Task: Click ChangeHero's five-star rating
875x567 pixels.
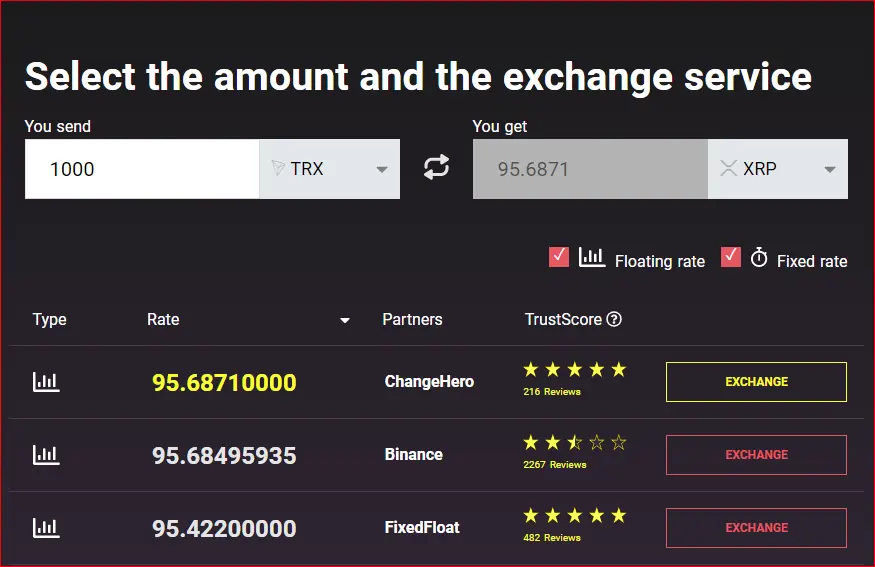Action: pos(575,369)
